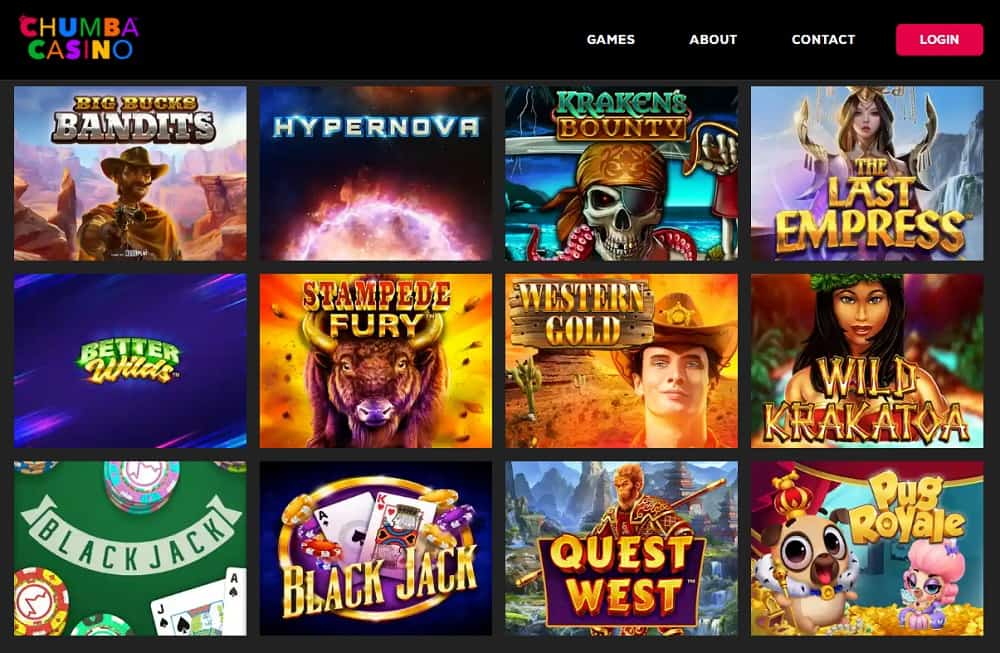The height and width of the screenshot is (653, 1000).
Task: Launch Quest West game
Action: pyautogui.click(x=621, y=548)
